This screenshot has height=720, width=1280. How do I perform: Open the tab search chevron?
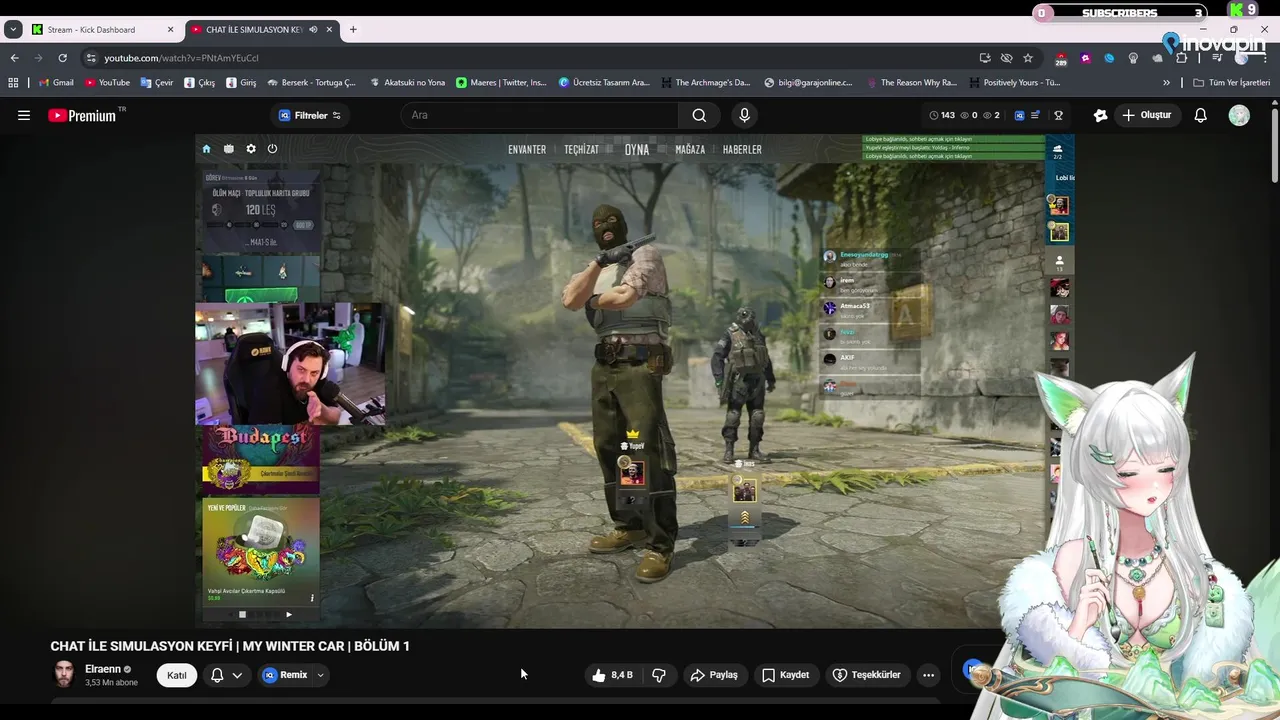click(x=13, y=30)
